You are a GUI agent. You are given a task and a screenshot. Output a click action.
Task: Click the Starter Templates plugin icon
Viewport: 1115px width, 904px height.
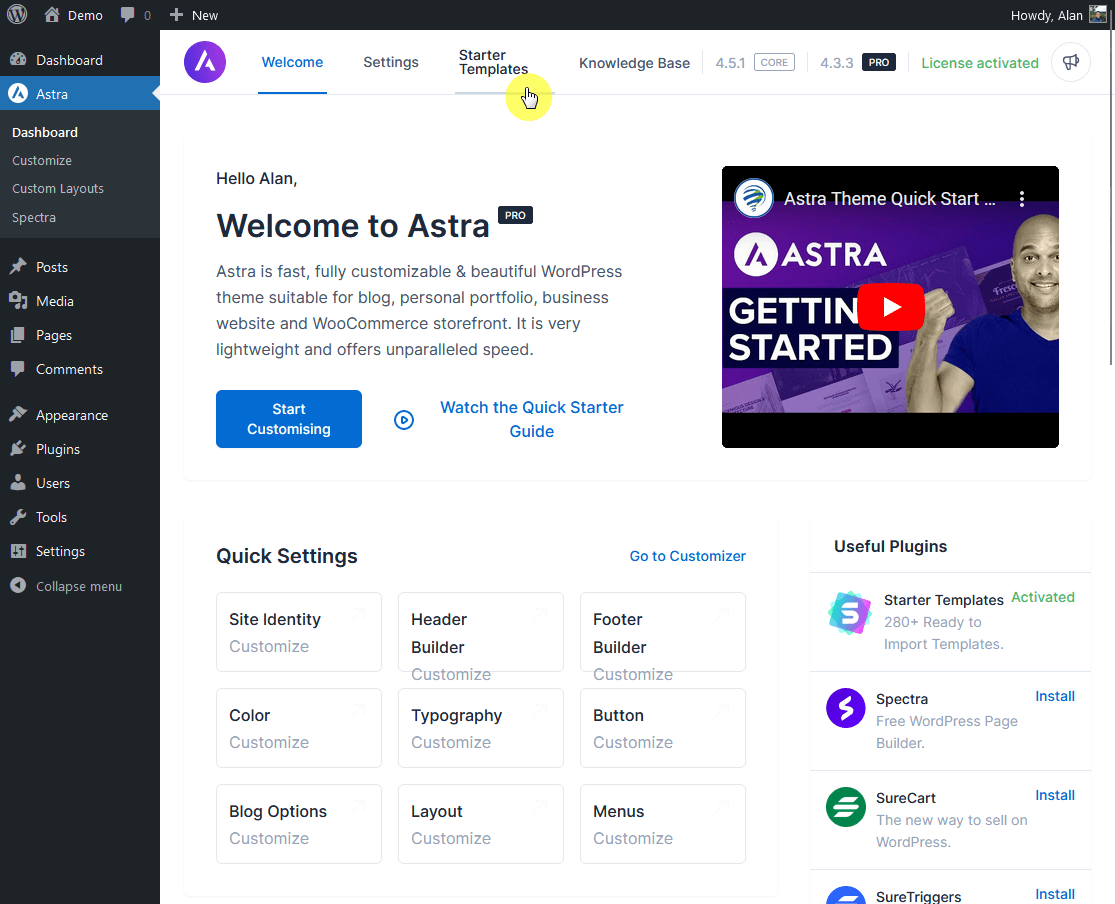[849, 613]
